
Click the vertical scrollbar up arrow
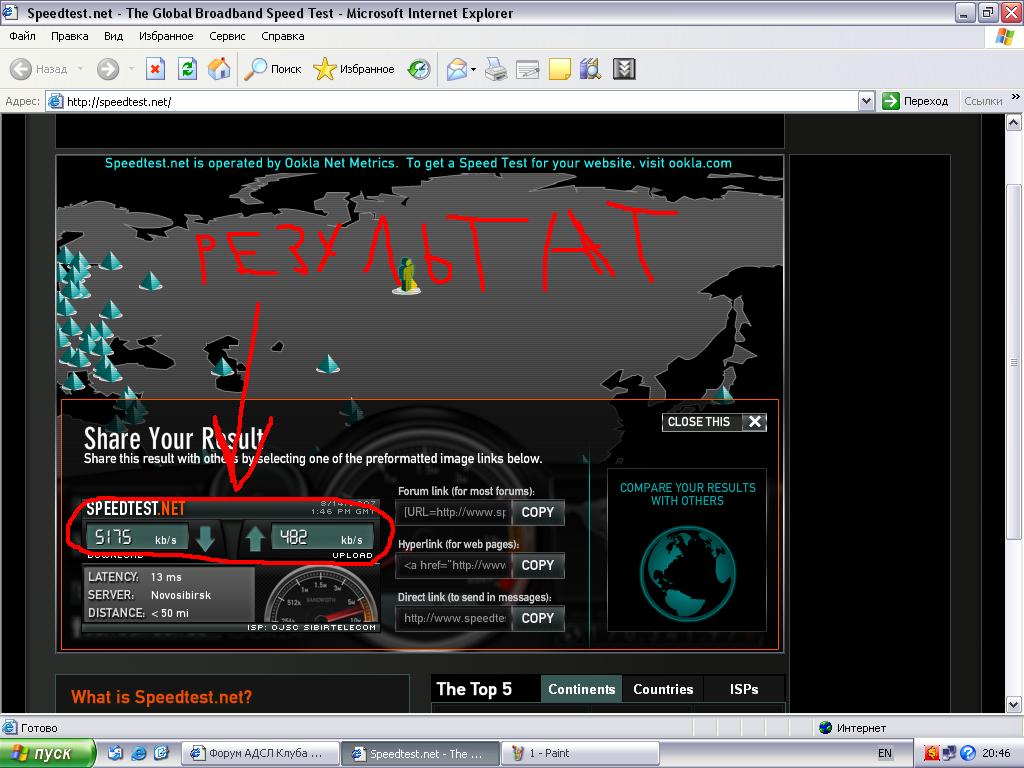click(x=1014, y=122)
